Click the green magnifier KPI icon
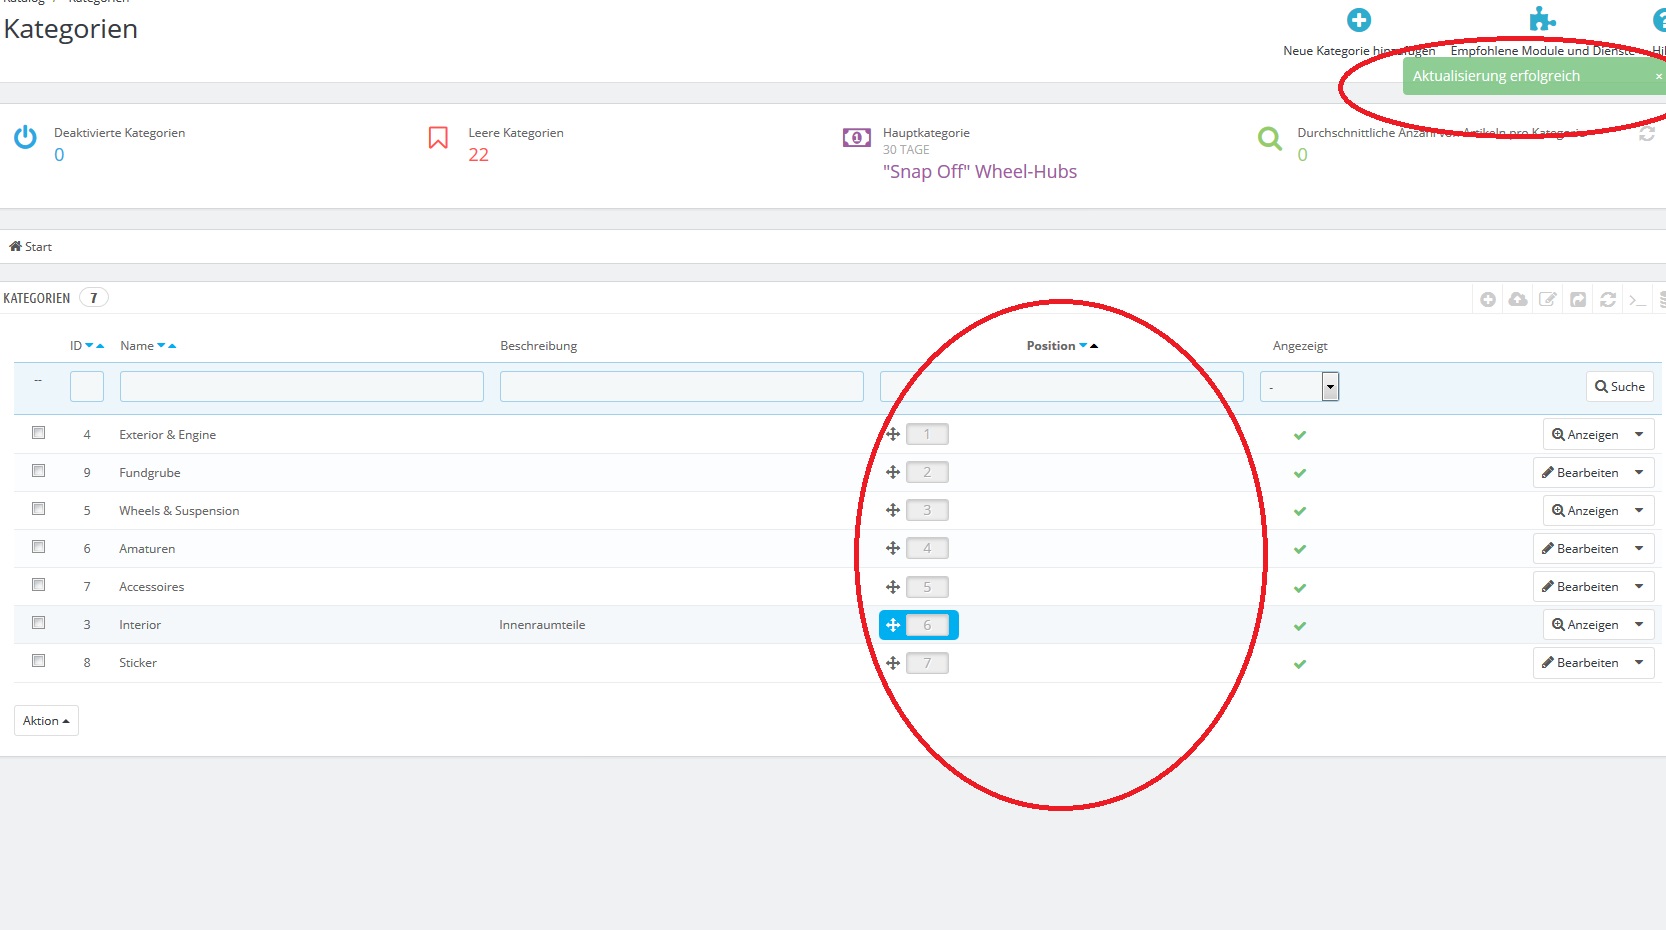The height and width of the screenshot is (930, 1666). coord(1270,138)
